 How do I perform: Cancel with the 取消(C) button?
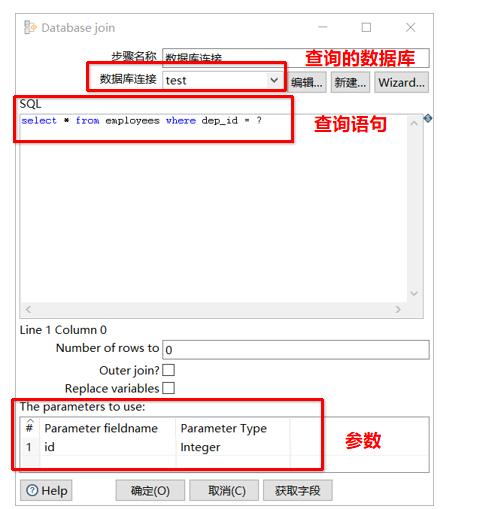click(x=224, y=490)
